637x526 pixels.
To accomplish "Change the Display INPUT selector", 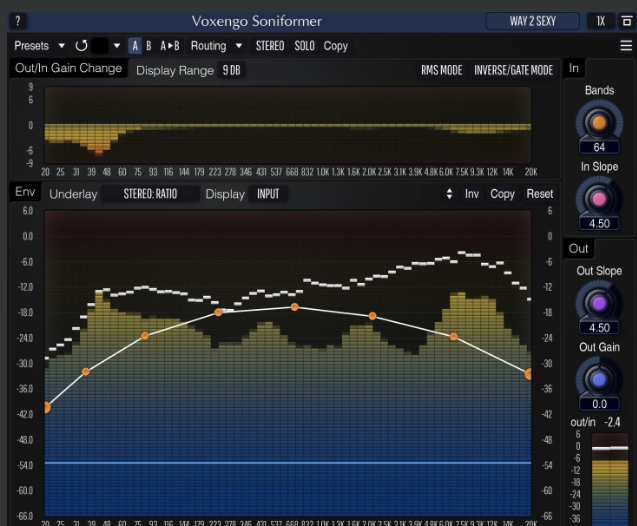I will coord(268,194).
